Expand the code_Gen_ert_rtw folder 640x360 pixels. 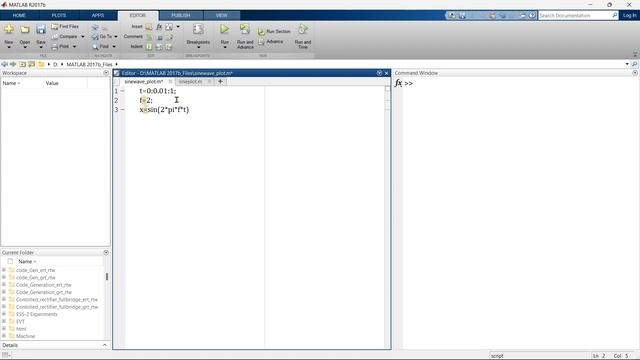pyautogui.click(x=4, y=270)
